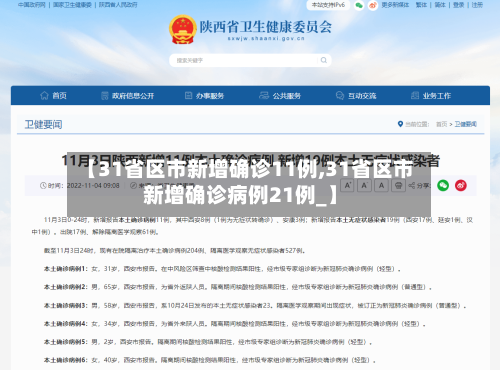Click breadcrumb 卫健要闻 link
This screenshot has width=500, height=370.
click(x=466, y=124)
